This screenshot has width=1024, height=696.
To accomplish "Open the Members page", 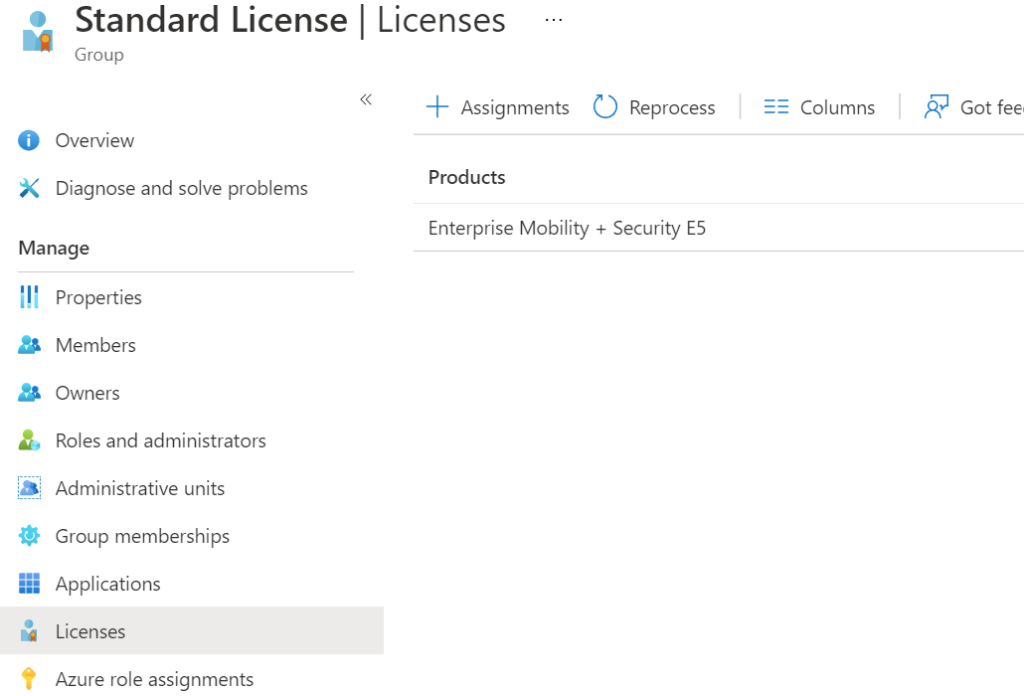I will 96,345.
